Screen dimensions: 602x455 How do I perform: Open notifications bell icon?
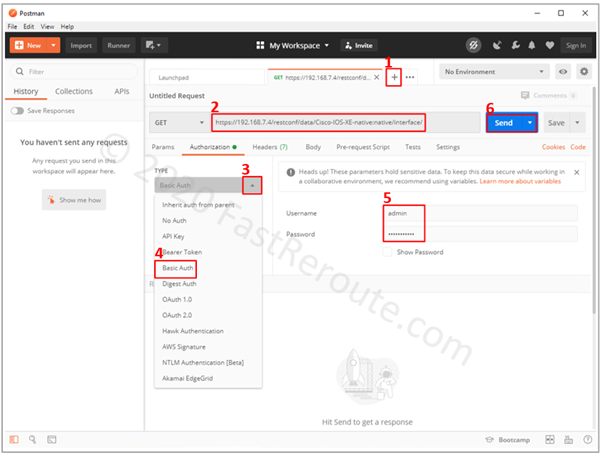click(x=531, y=45)
